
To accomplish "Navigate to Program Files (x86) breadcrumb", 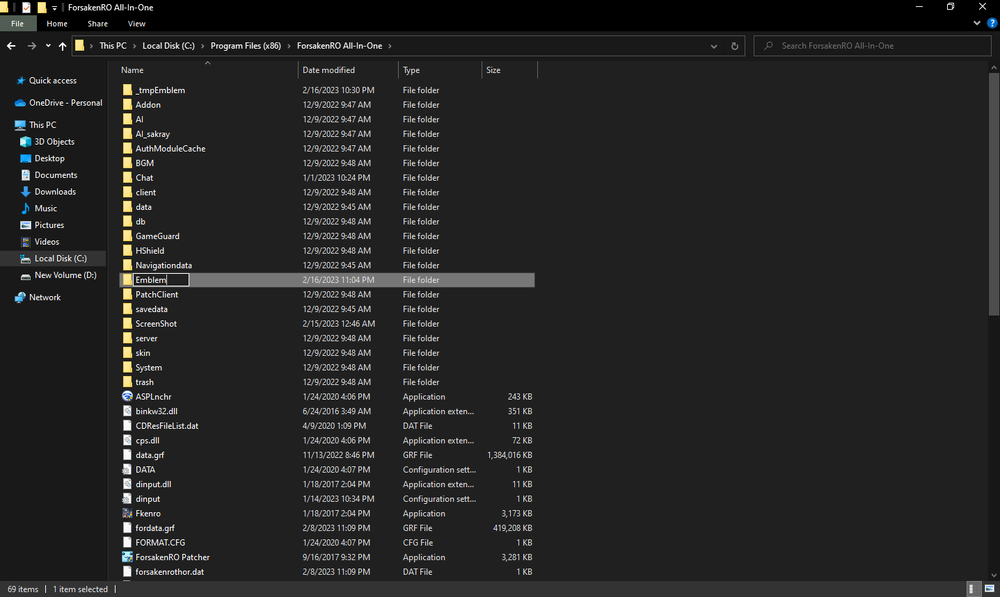I will click(245, 46).
